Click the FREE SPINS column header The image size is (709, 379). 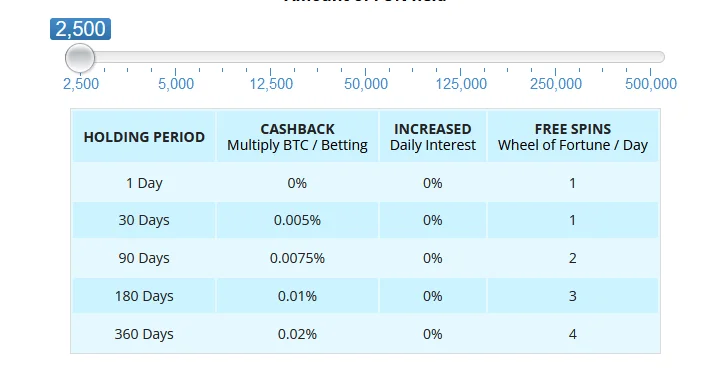[572, 137]
